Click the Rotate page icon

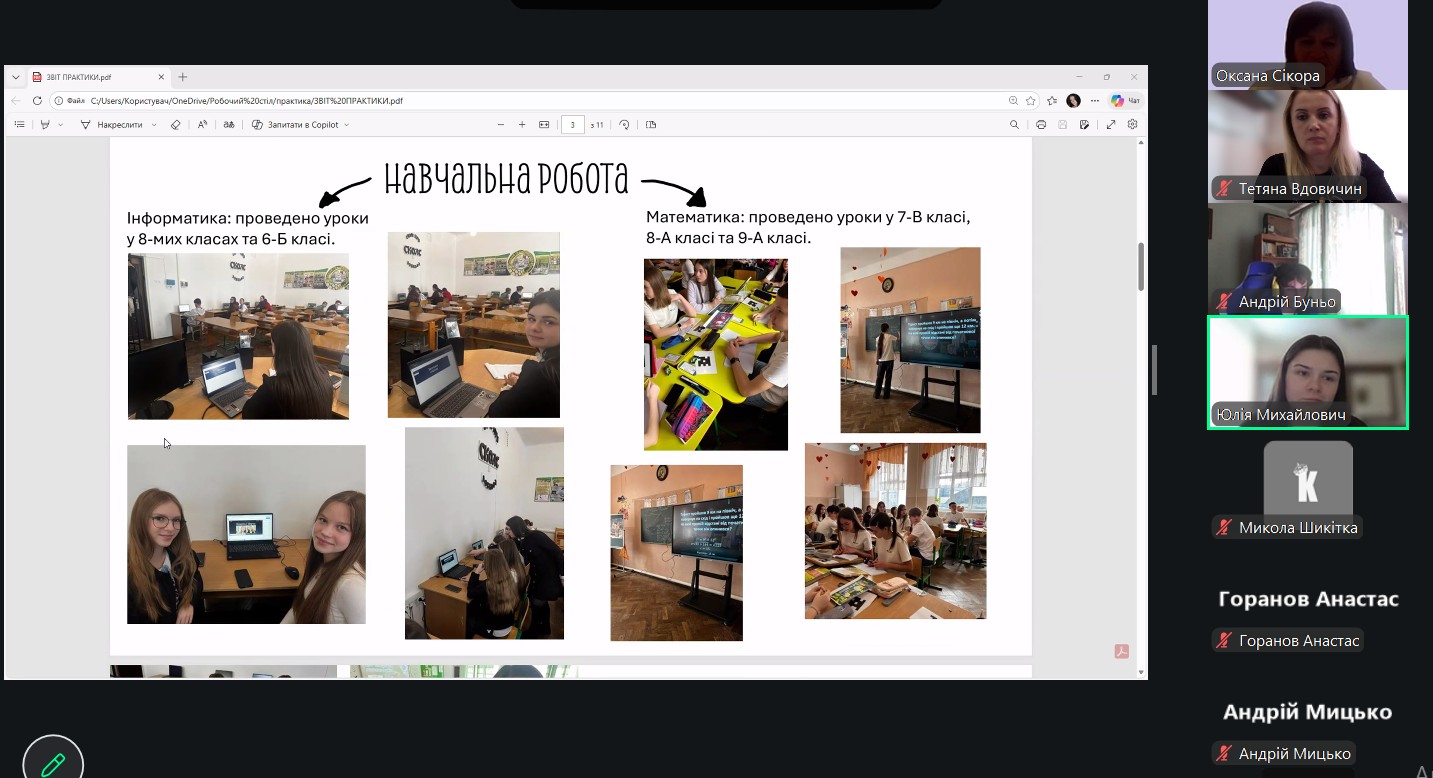[625, 125]
